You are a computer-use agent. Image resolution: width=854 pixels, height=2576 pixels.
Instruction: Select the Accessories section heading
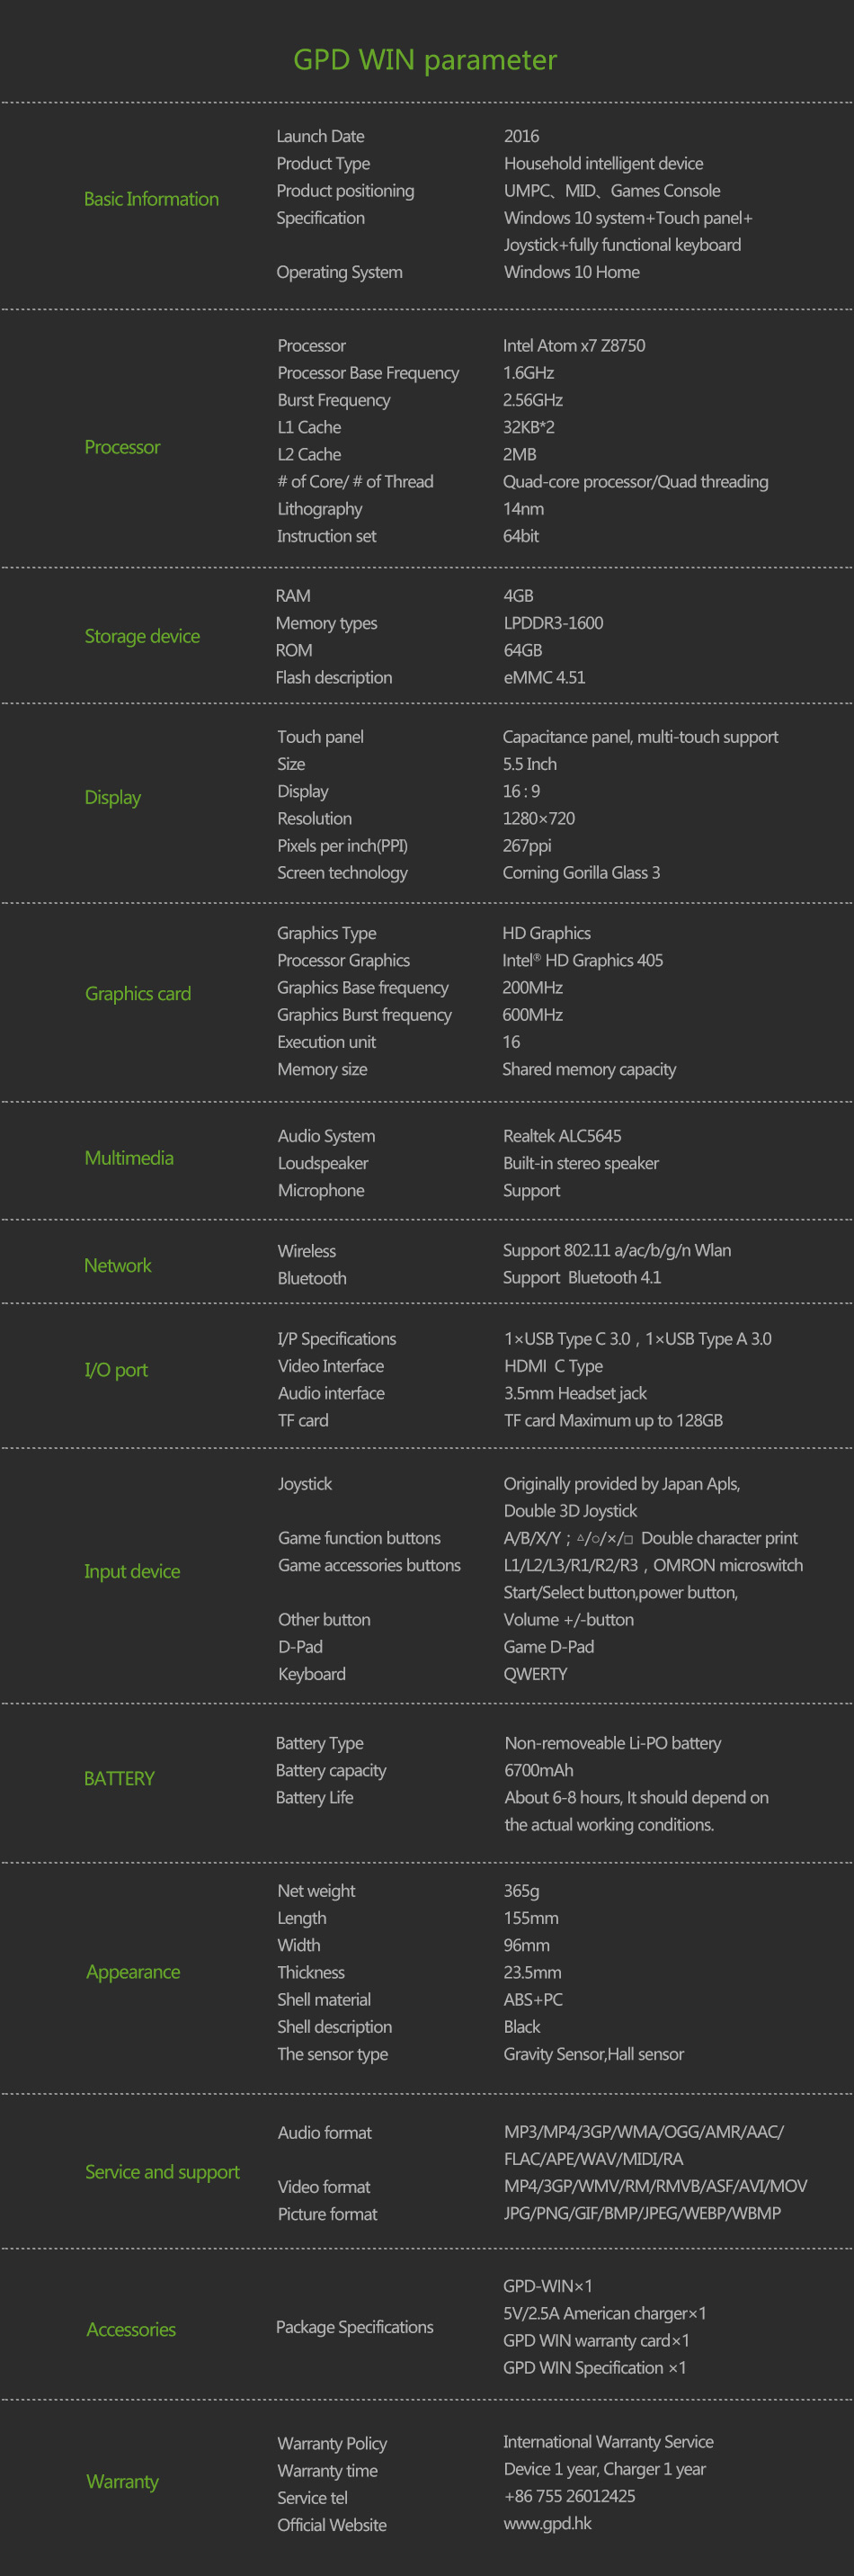click(x=131, y=2329)
